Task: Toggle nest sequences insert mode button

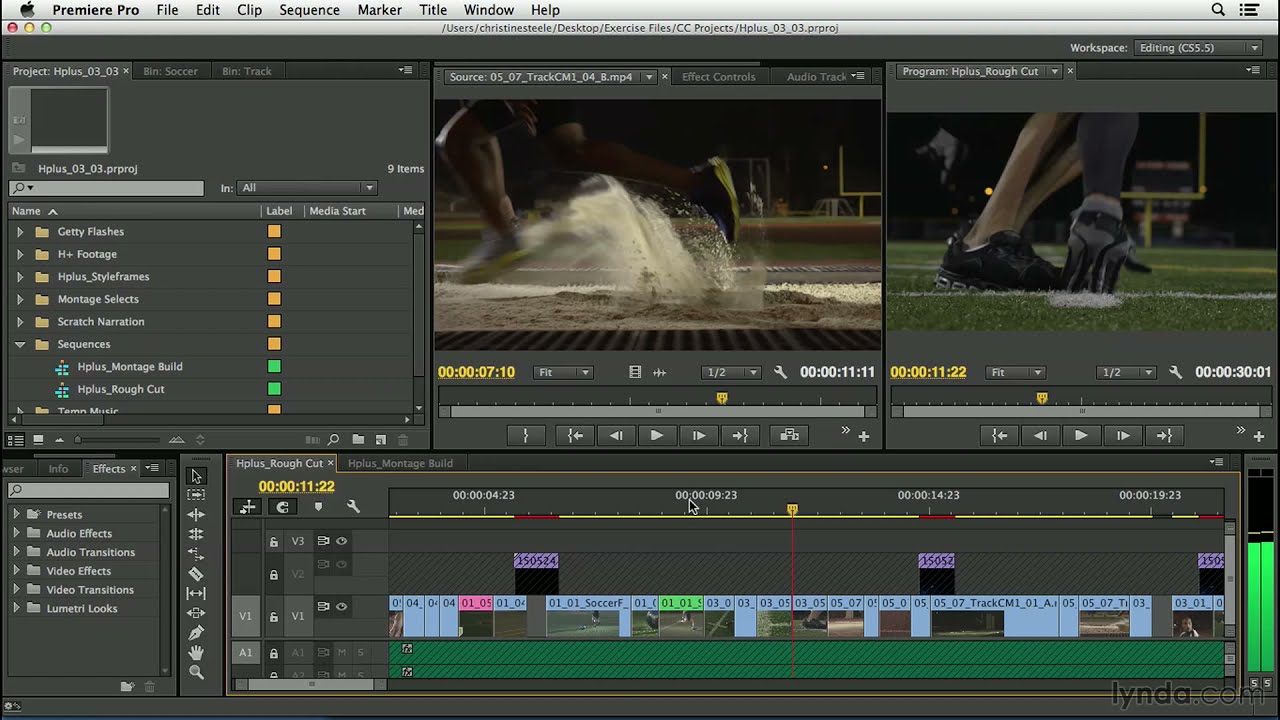Action: pos(247,507)
